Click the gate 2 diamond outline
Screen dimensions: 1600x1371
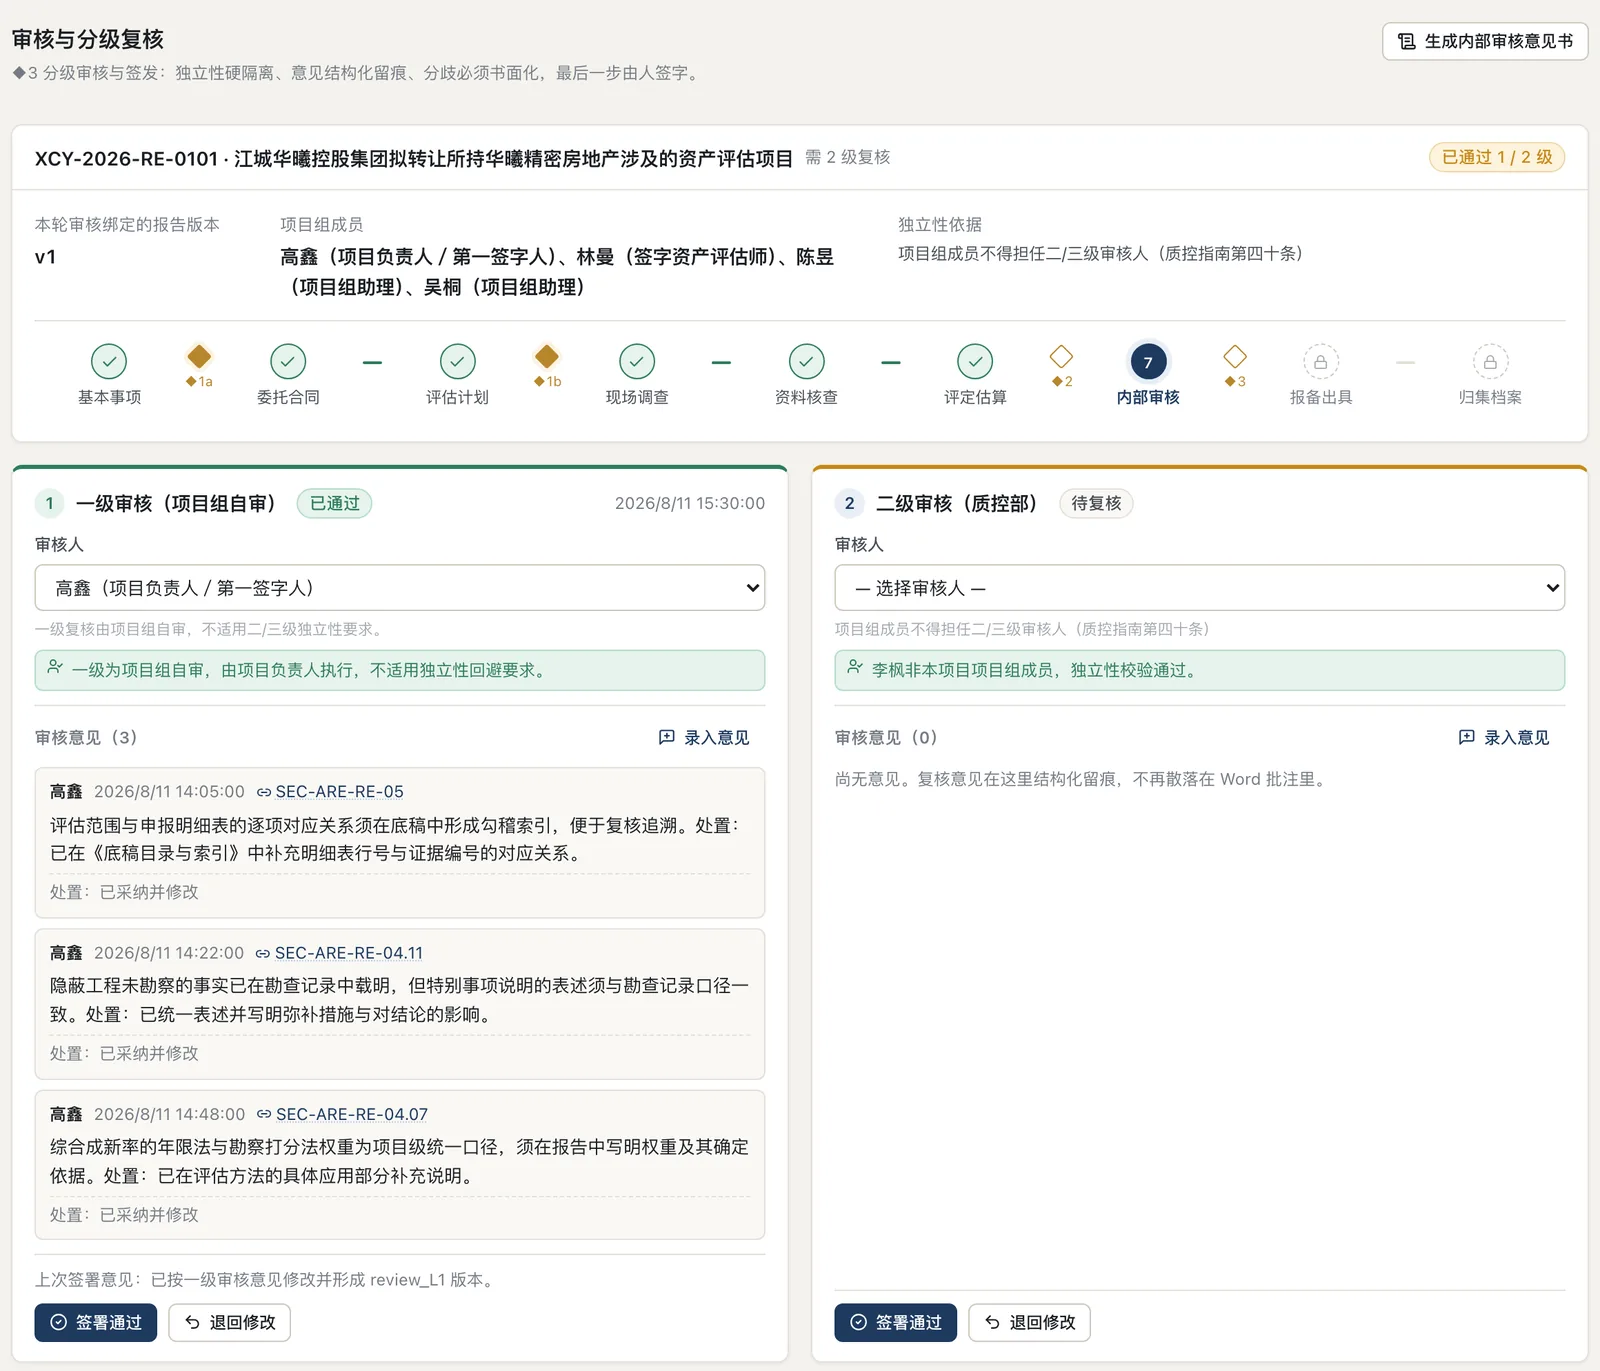click(x=1061, y=356)
